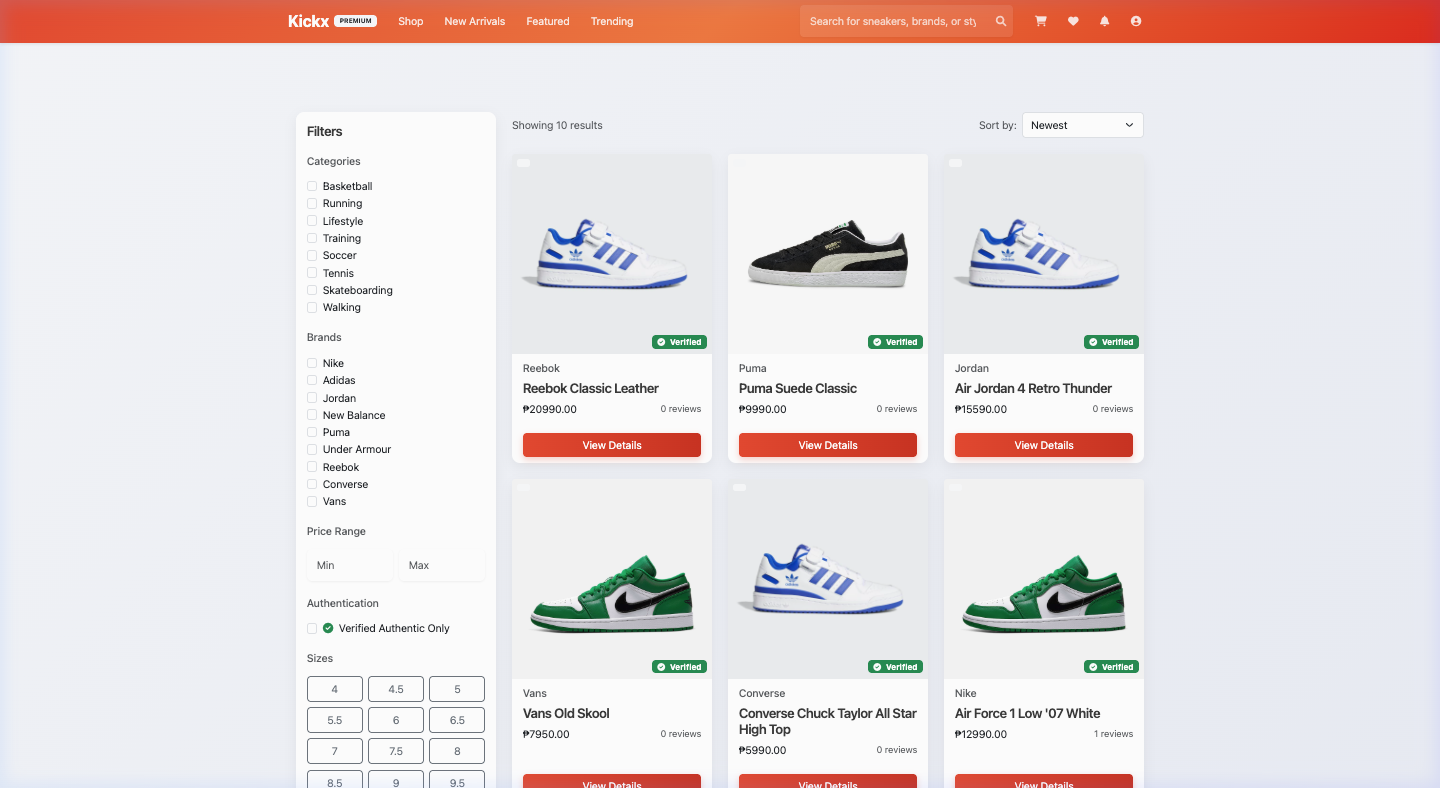1440x788 pixels.
Task: Tick the Tennis category checkbox
Action: point(312,273)
